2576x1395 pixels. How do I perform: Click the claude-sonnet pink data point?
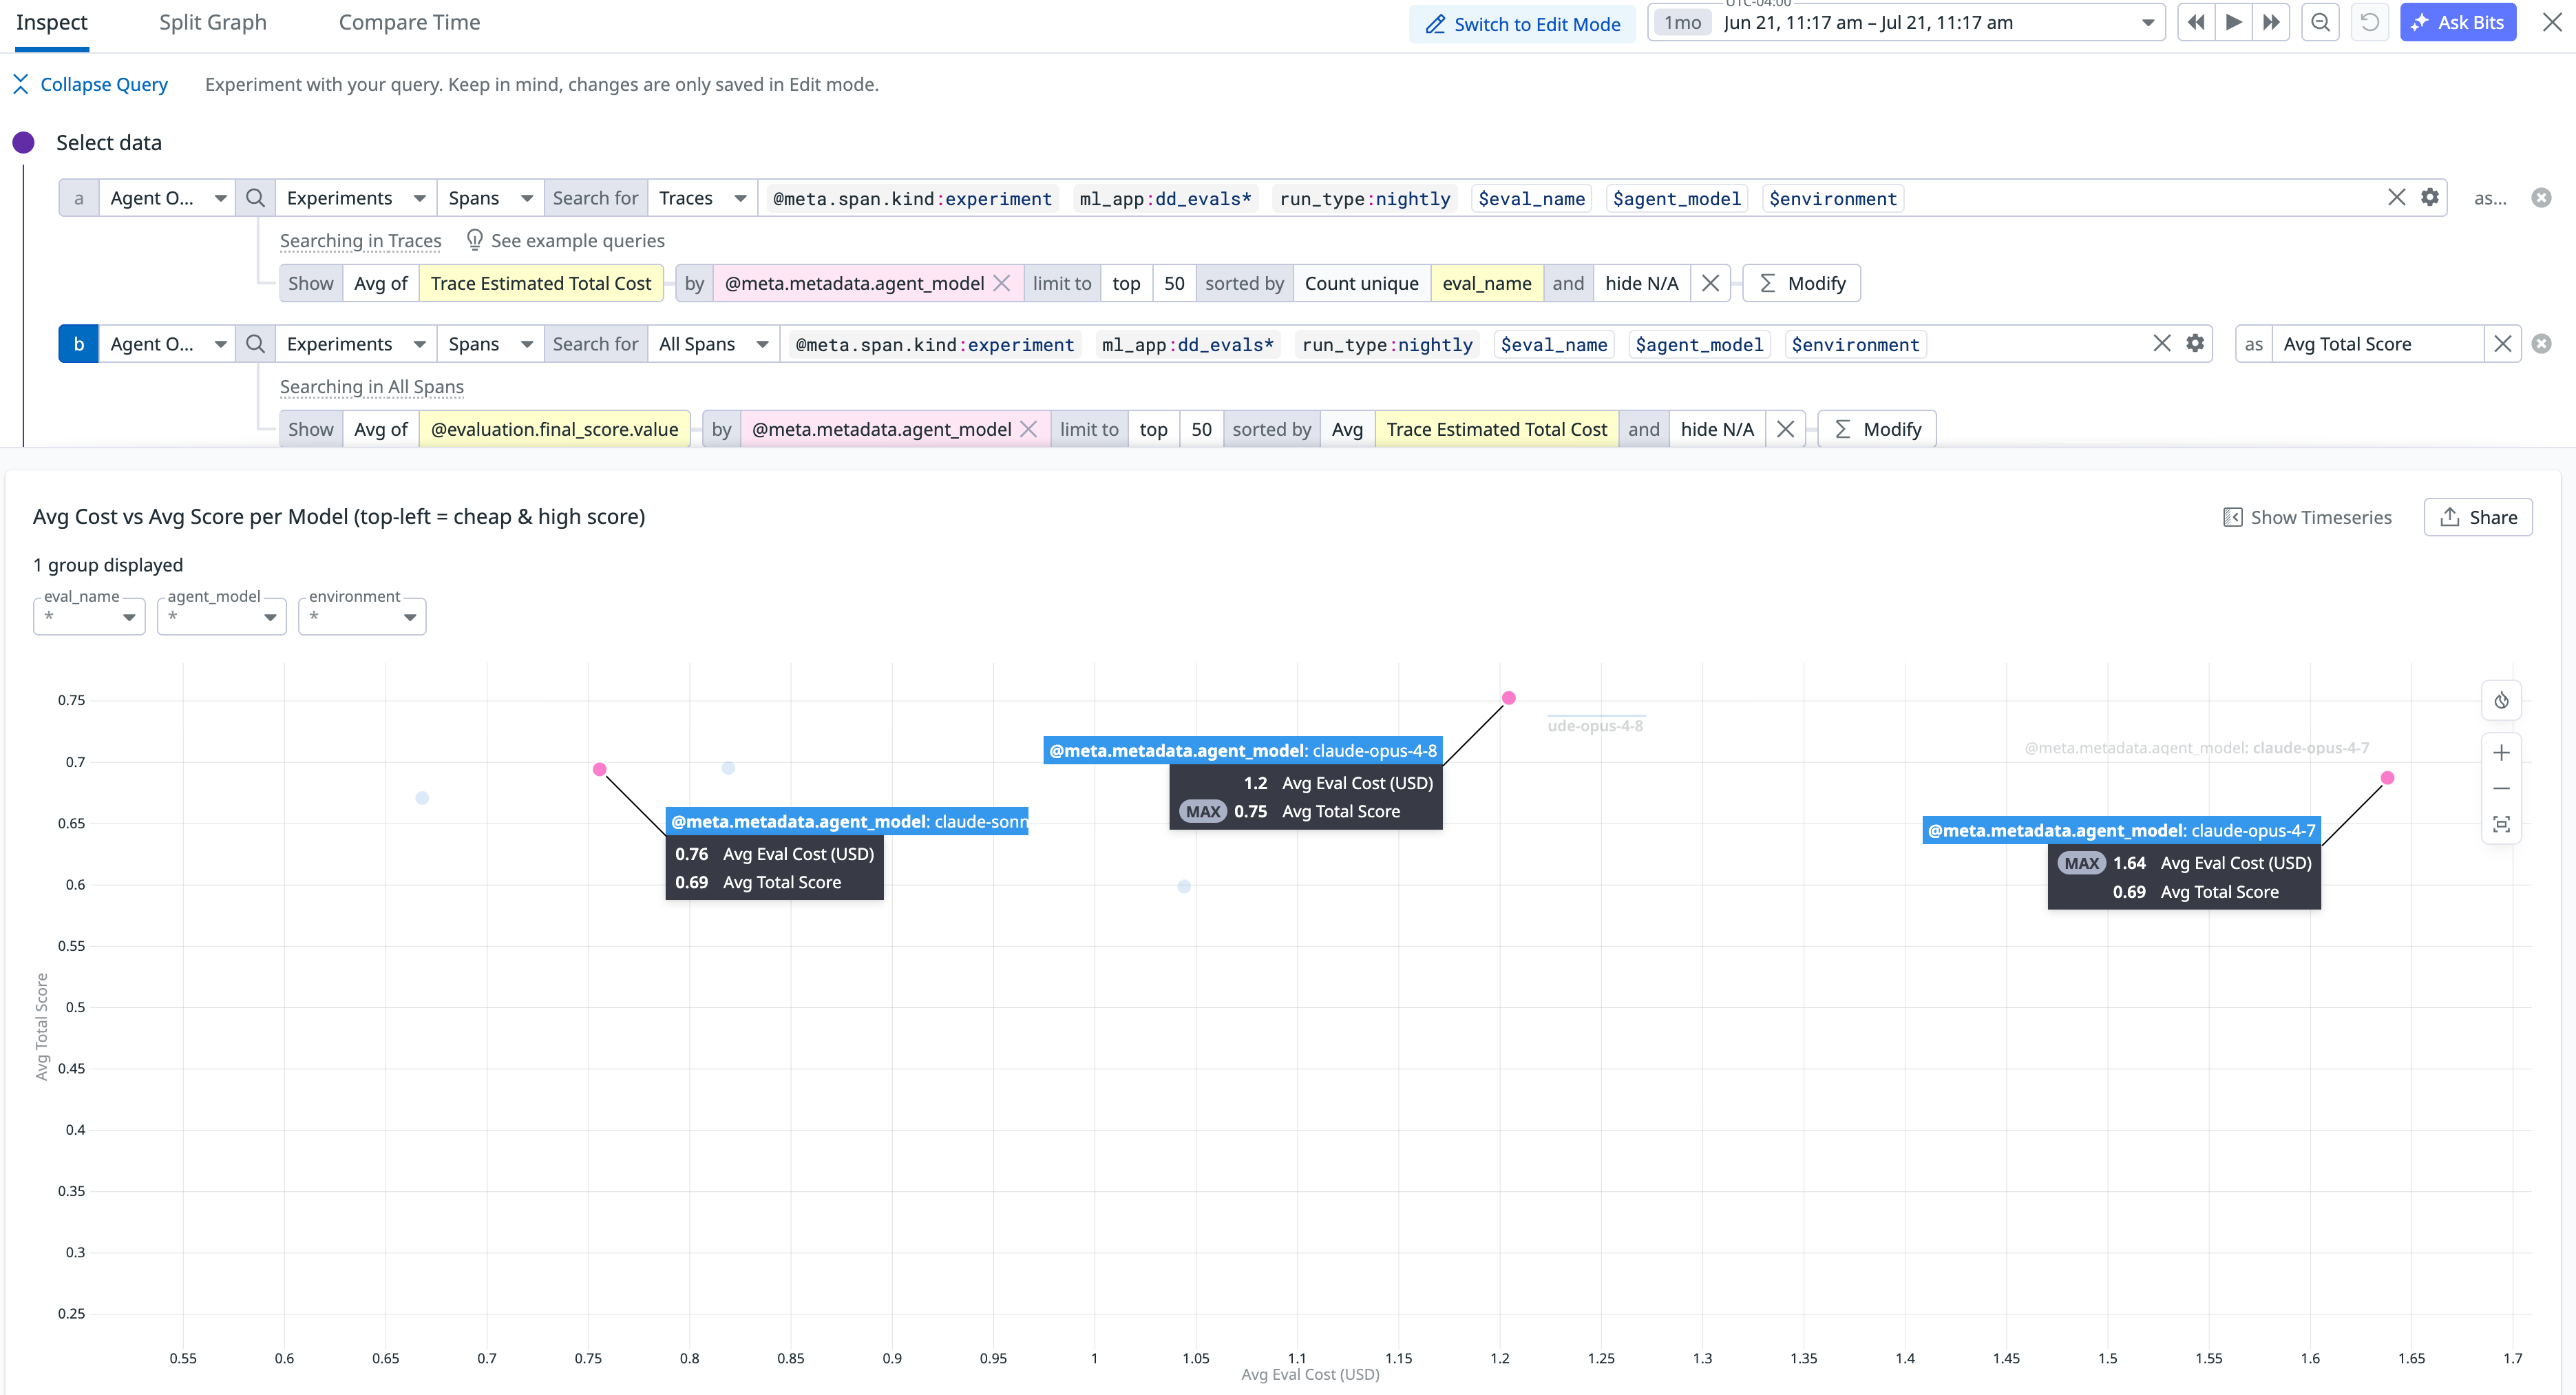pos(600,770)
